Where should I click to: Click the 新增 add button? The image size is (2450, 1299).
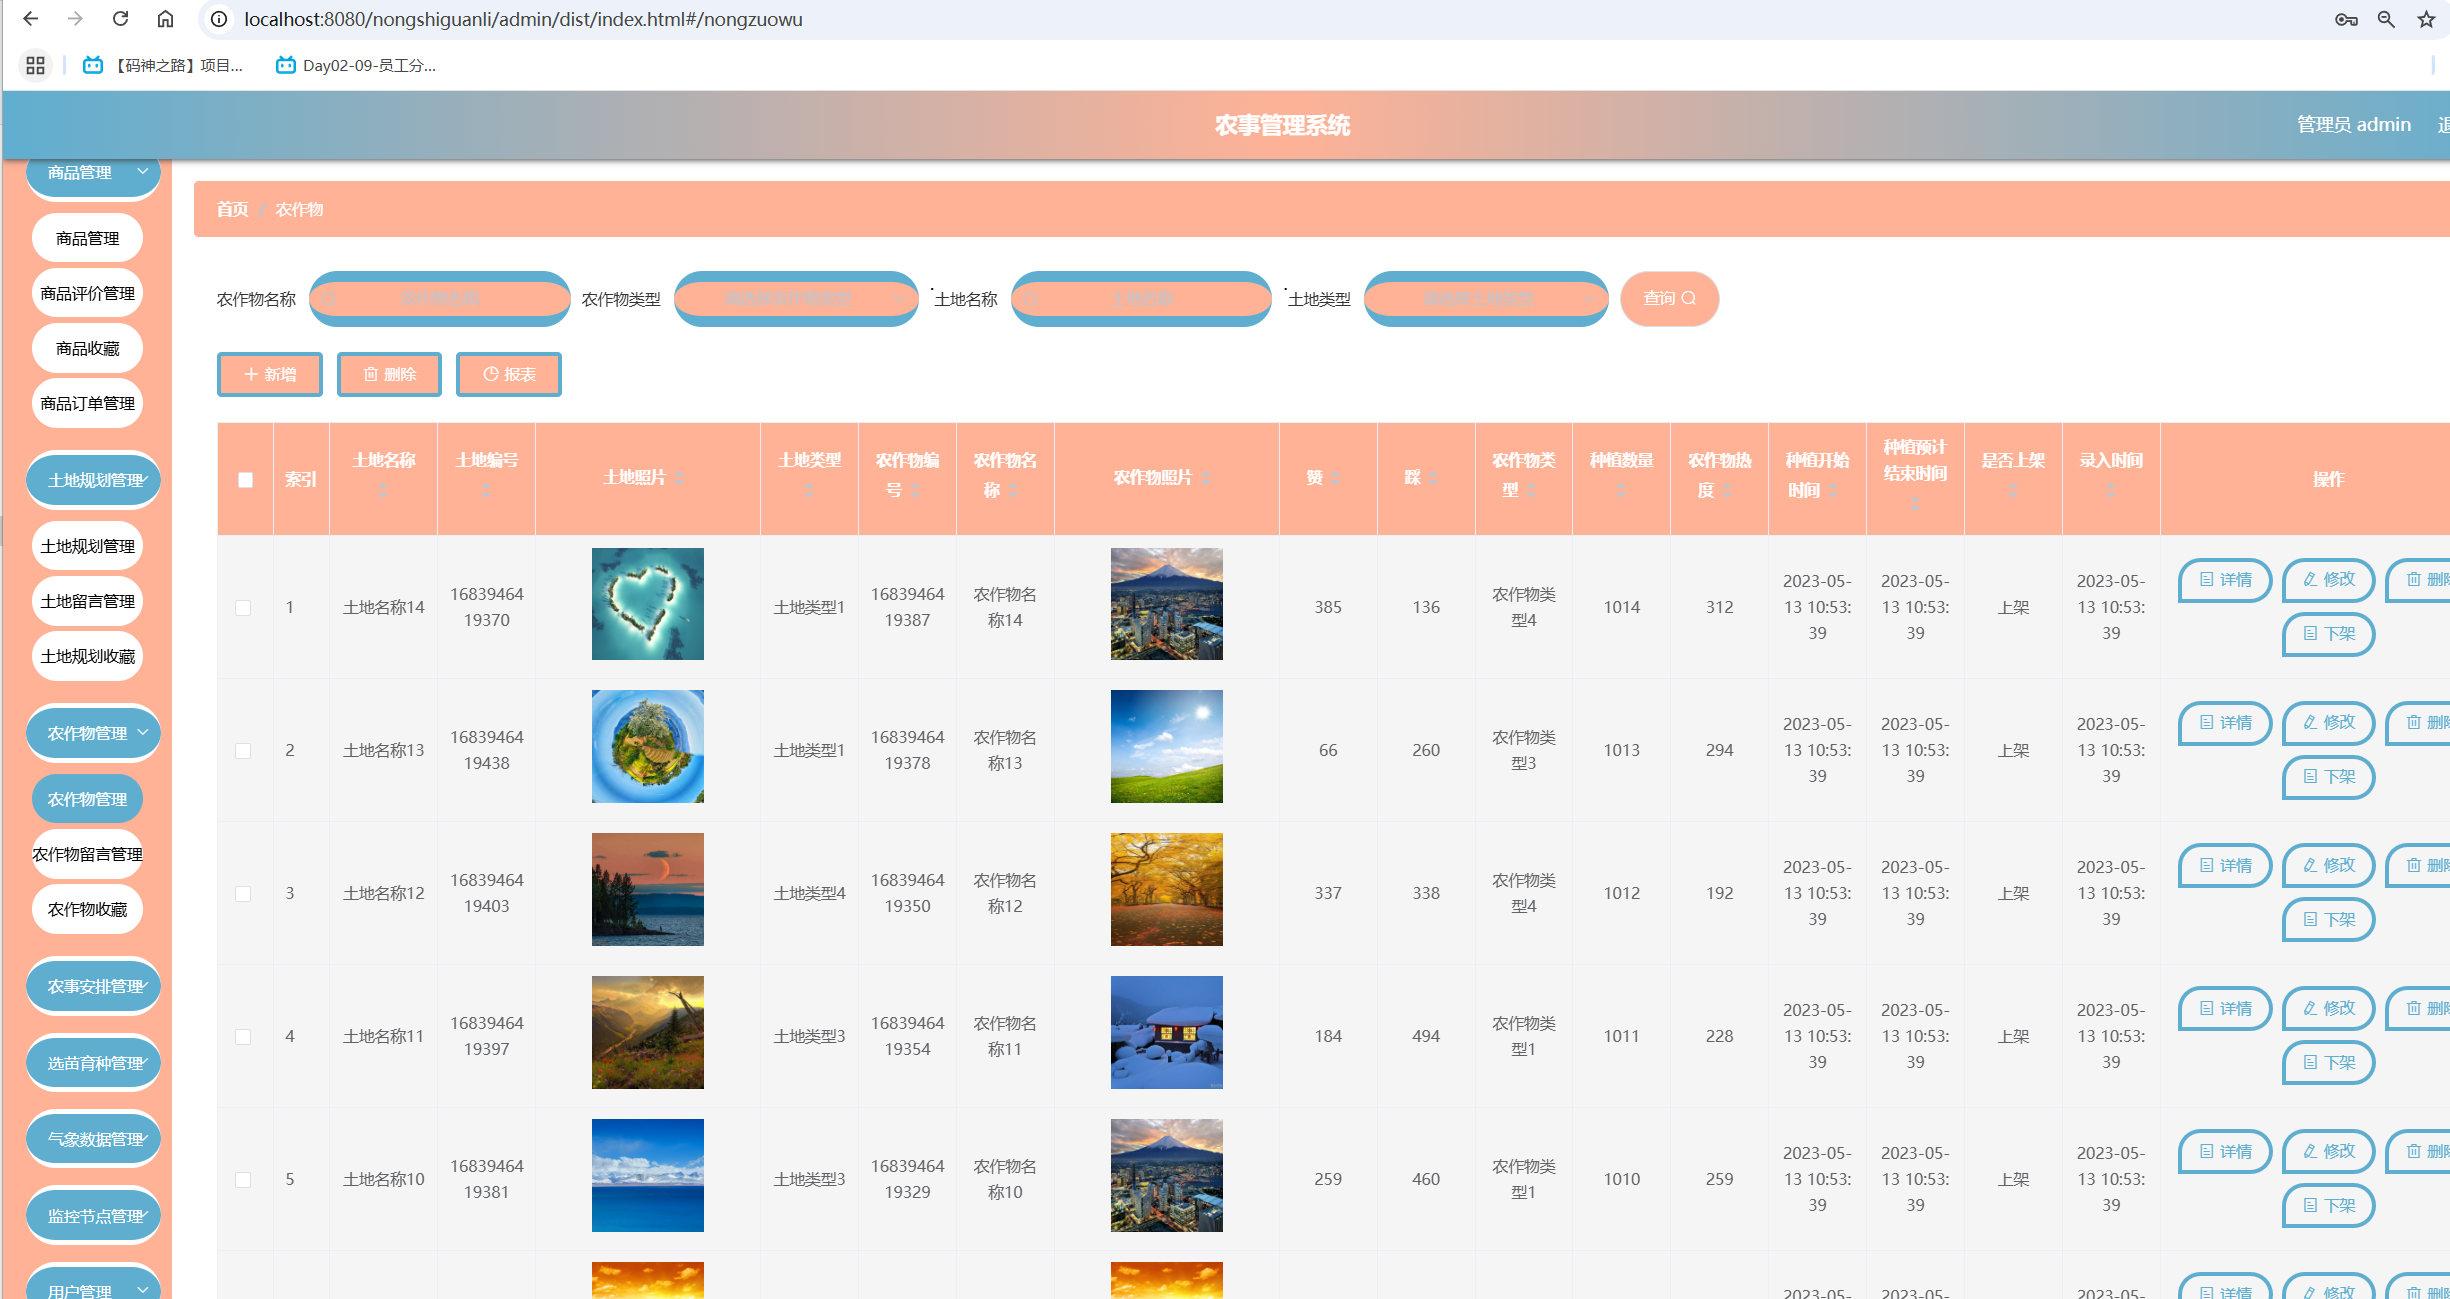270,374
